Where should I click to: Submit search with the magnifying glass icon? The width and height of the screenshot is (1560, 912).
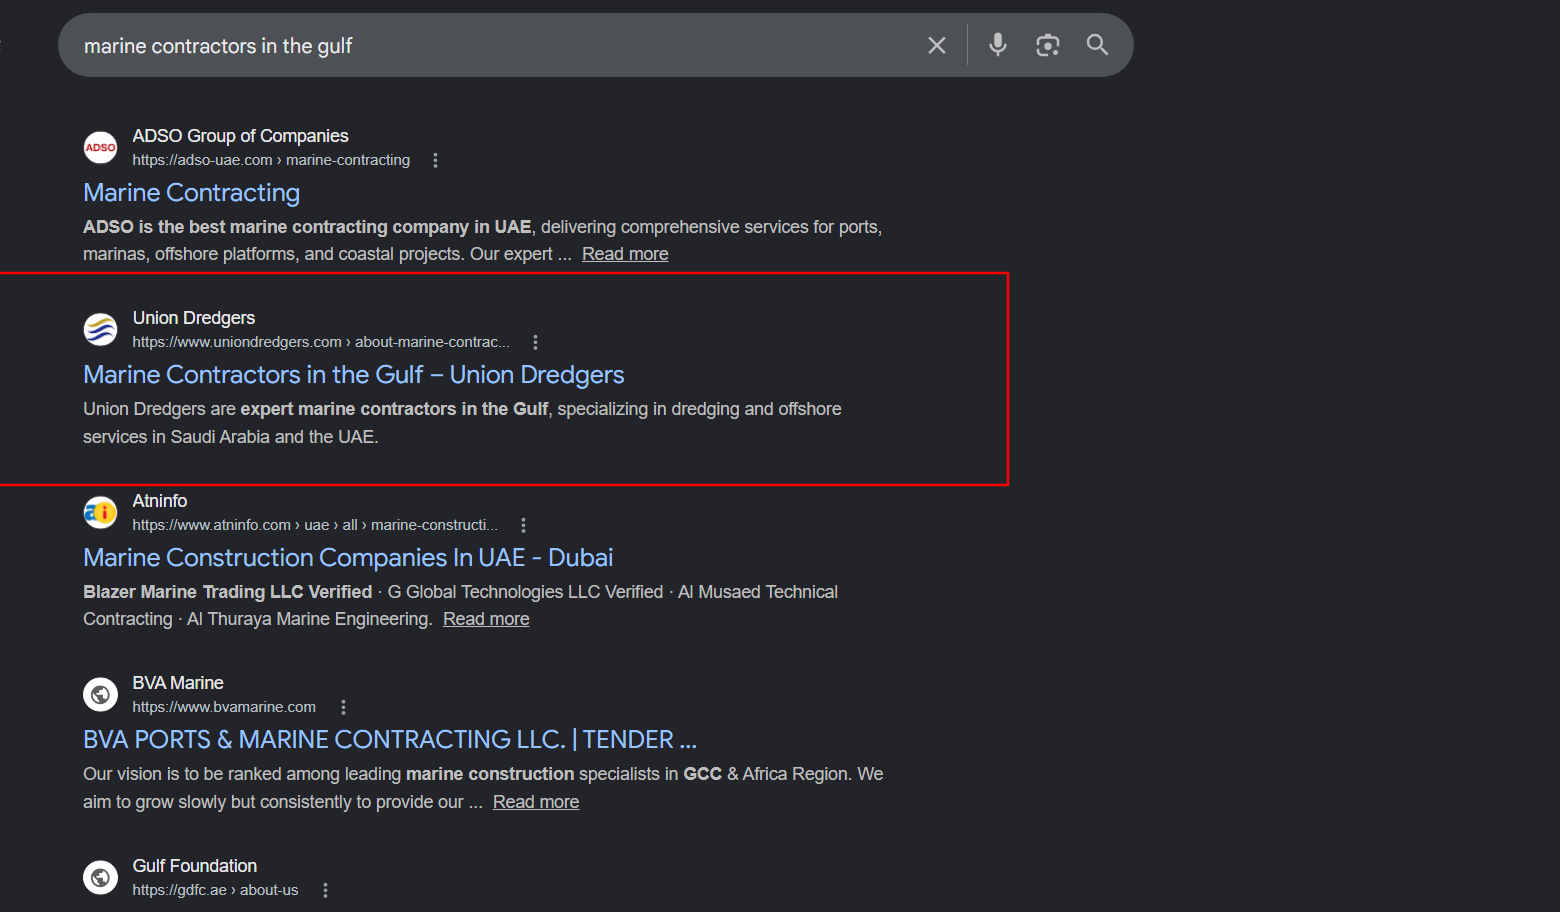[x=1097, y=45]
